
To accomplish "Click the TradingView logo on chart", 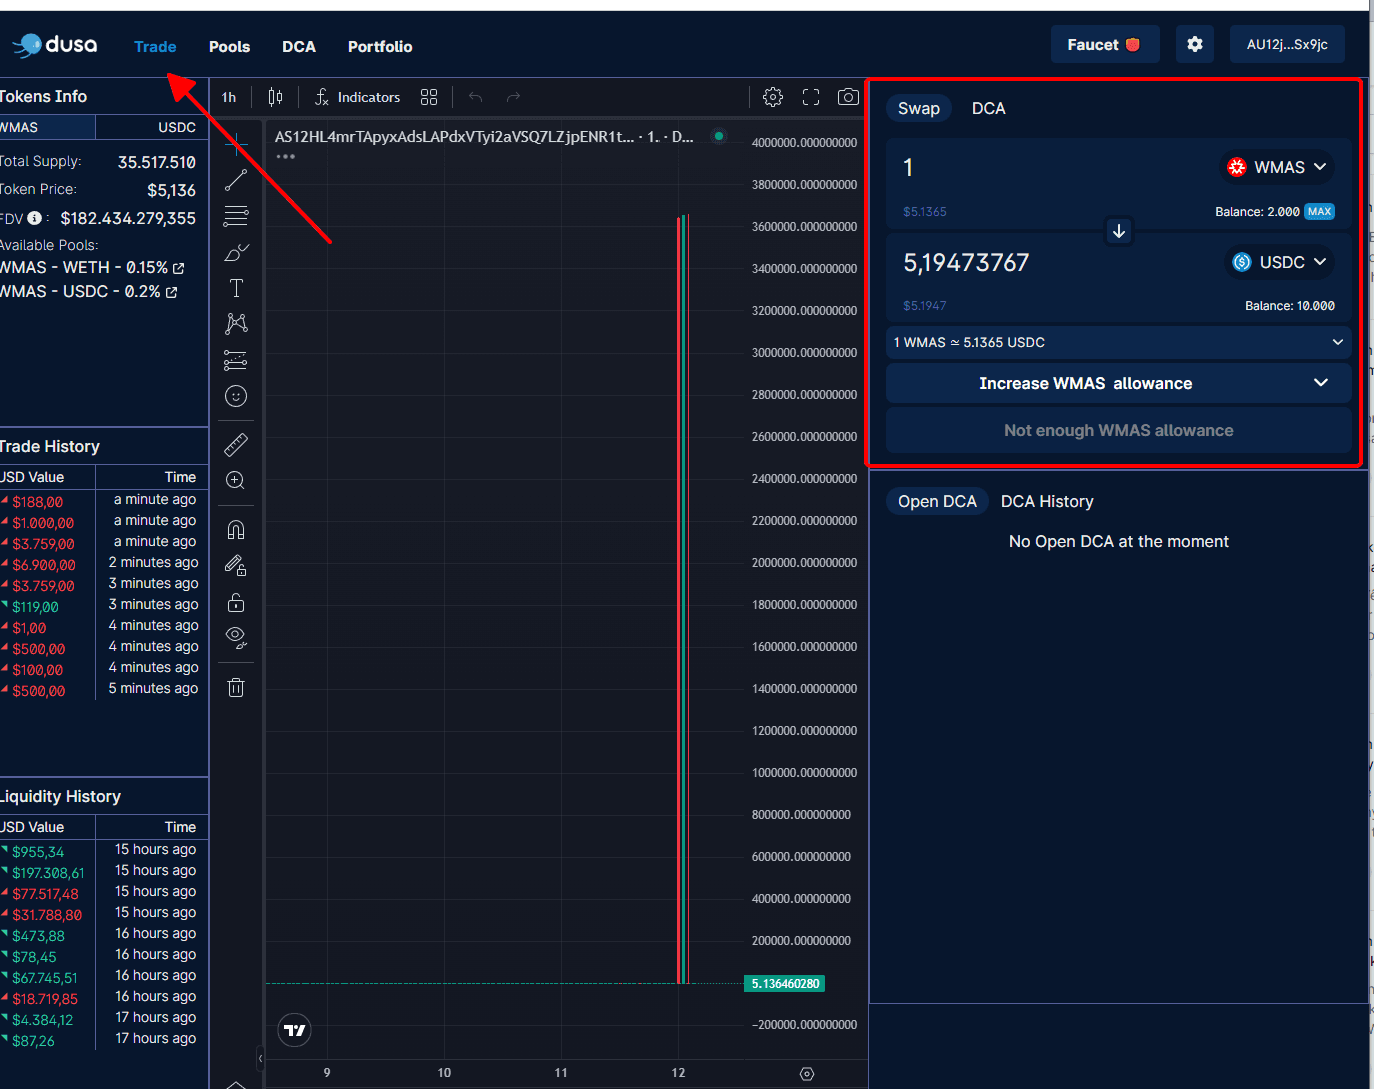I will pos(295,1030).
